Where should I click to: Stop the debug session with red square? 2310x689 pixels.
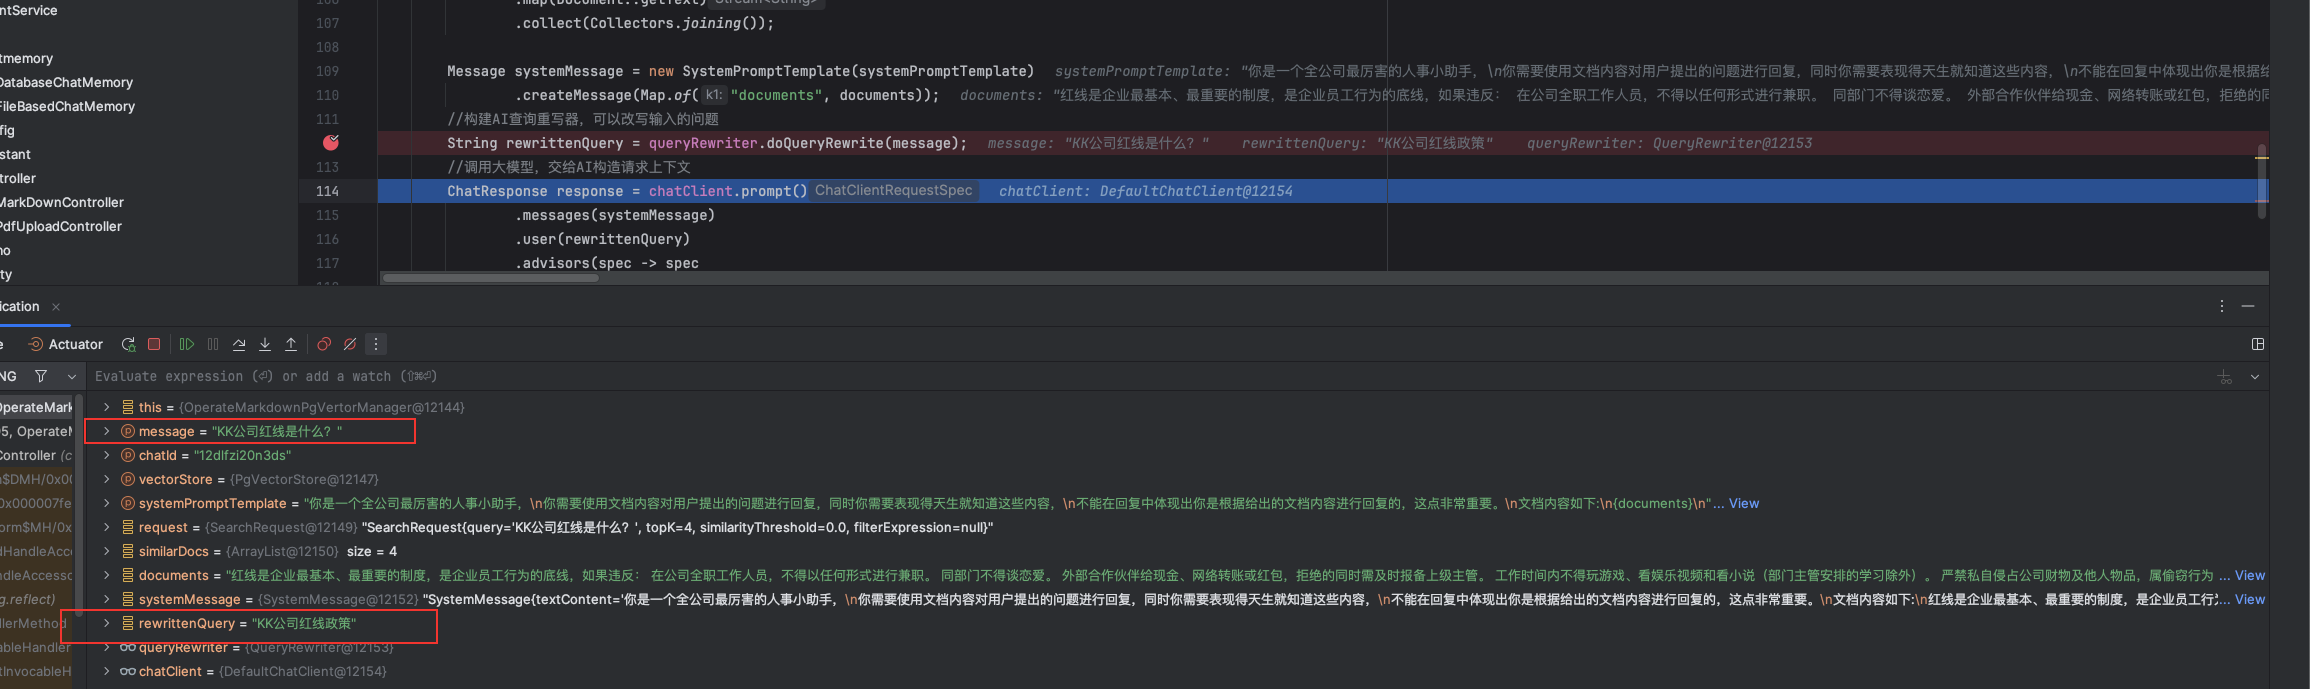[154, 344]
